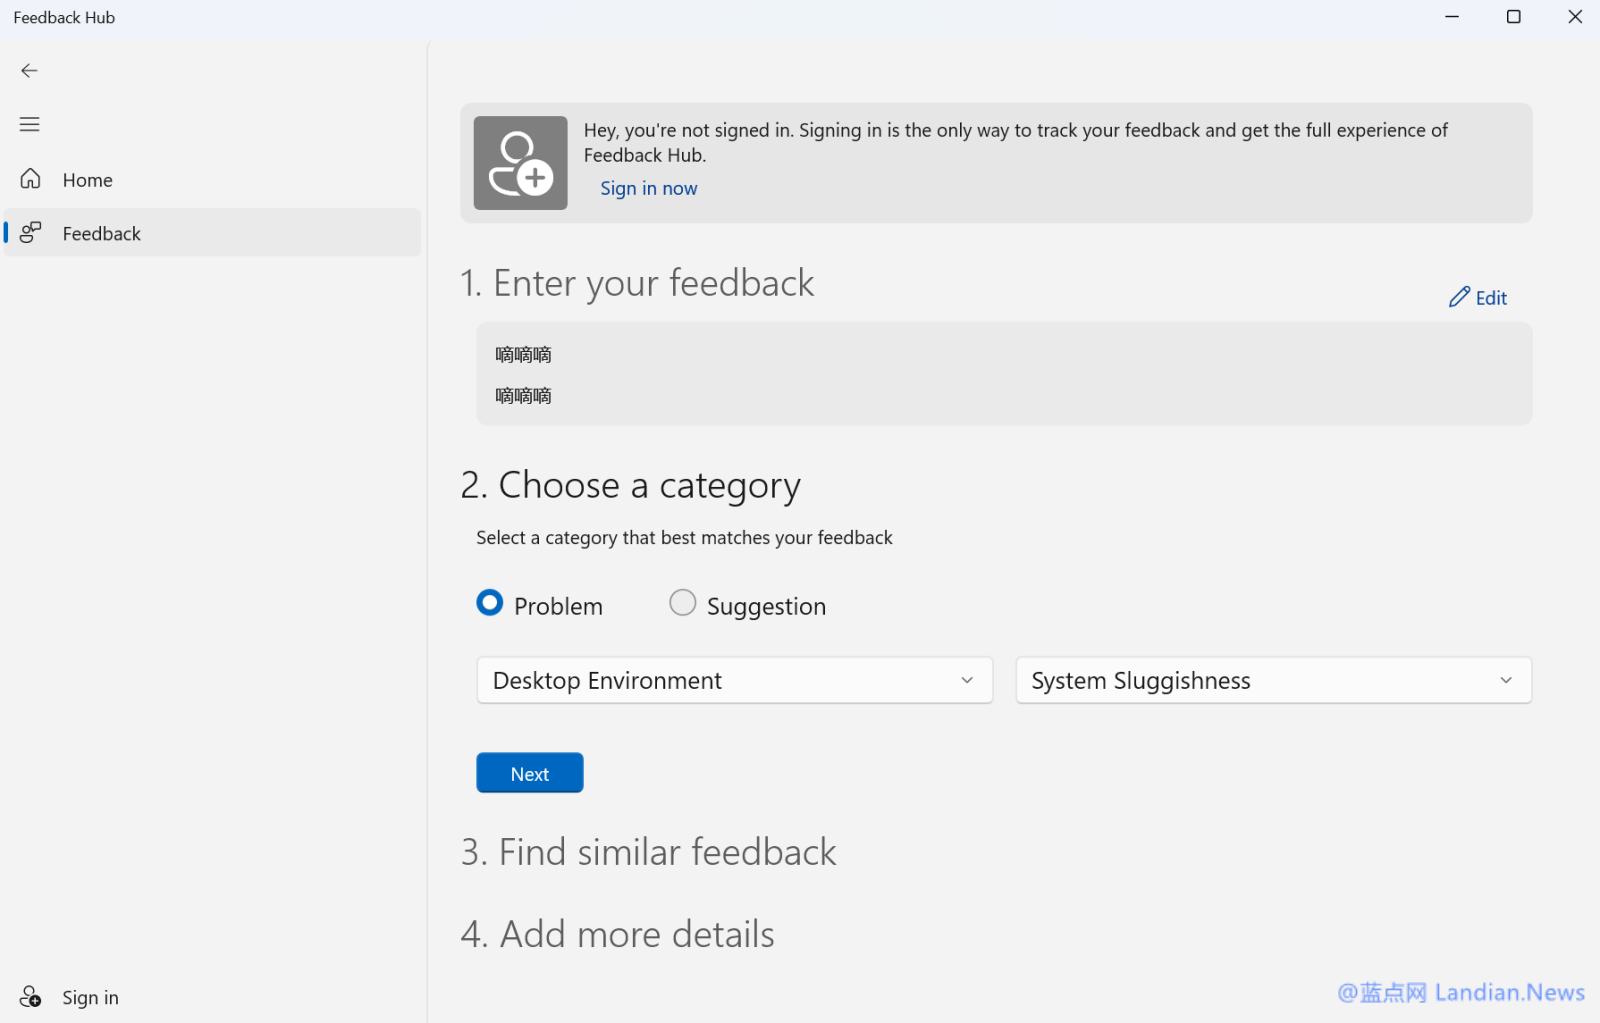The image size is (1600, 1023).
Task: Click the Next button
Action: [530, 773]
